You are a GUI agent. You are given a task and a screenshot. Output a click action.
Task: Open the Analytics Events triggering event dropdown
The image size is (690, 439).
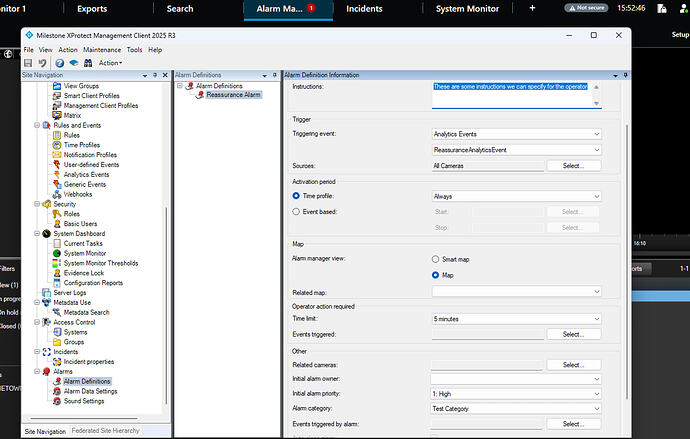pos(516,134)
